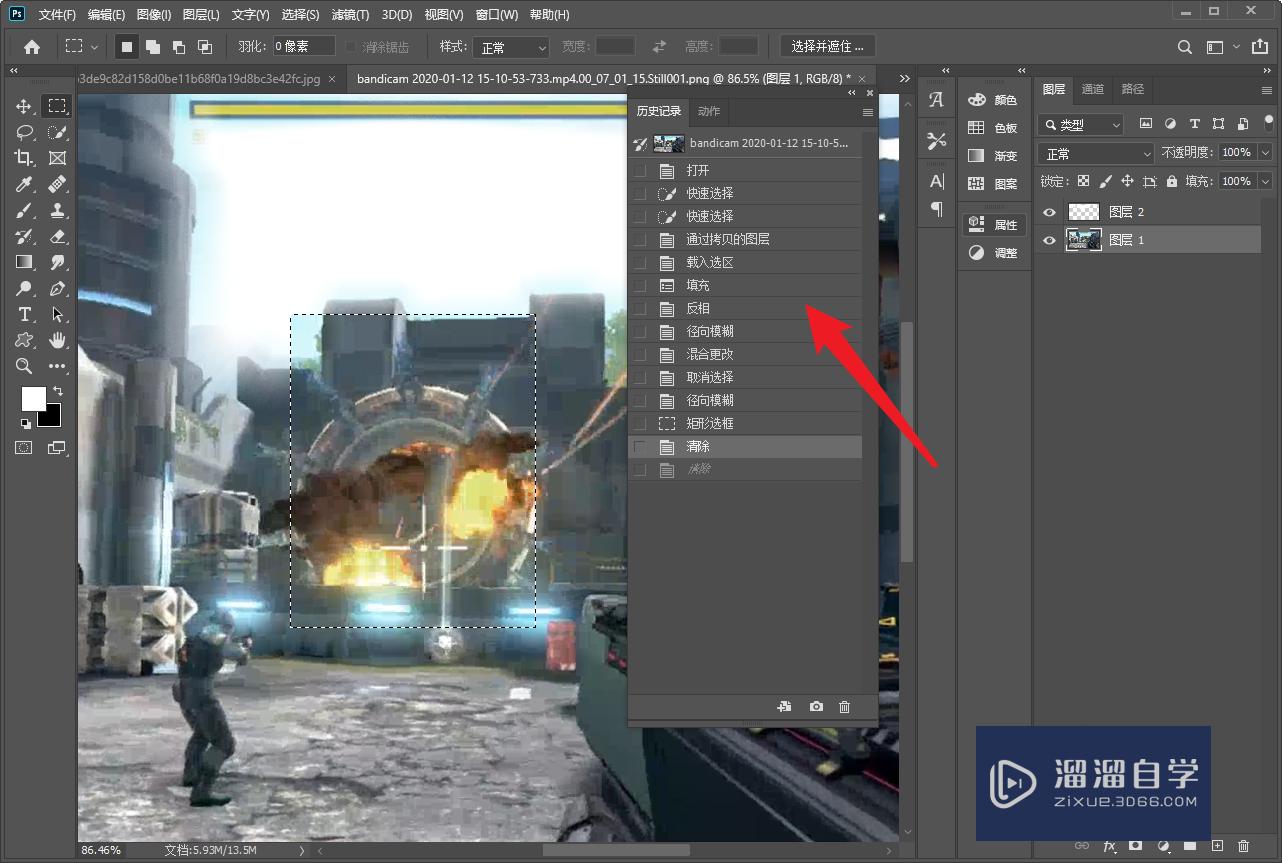1282x863 pixels.
Task: Open the 类型 layer filter dropdown
Action: pos(1081,125)
